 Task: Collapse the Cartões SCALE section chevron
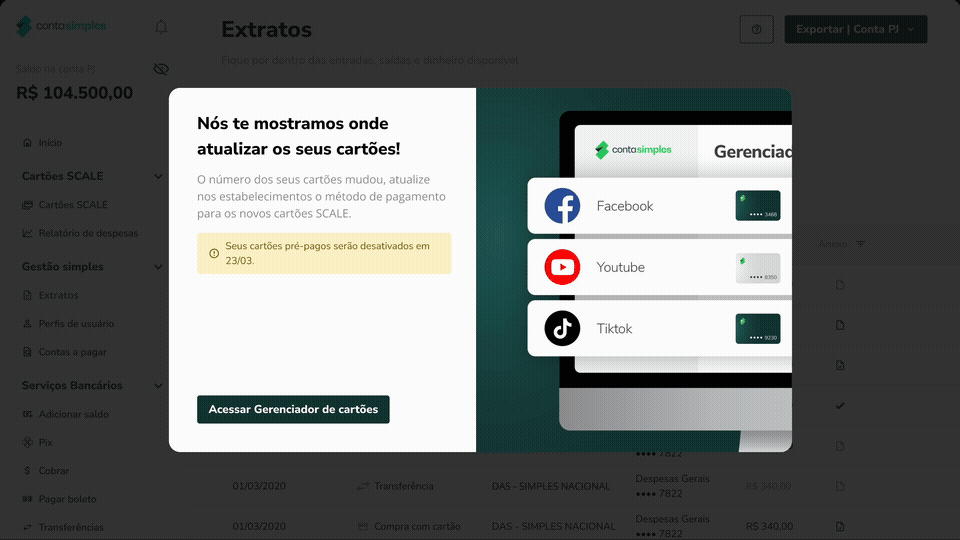click(158, 176)
